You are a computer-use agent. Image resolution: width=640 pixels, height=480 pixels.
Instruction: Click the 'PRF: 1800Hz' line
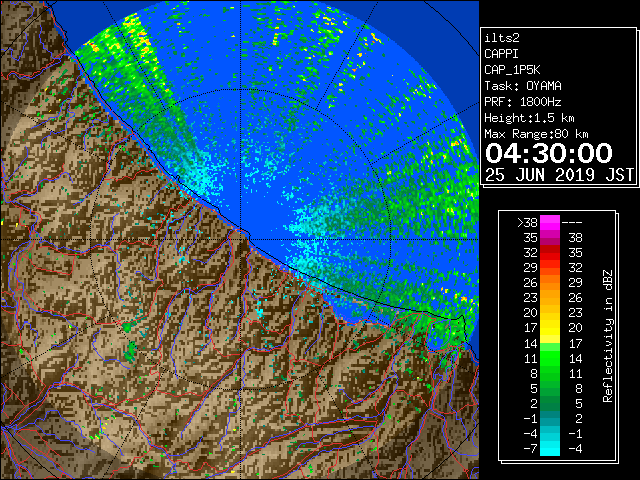(523, 102)
